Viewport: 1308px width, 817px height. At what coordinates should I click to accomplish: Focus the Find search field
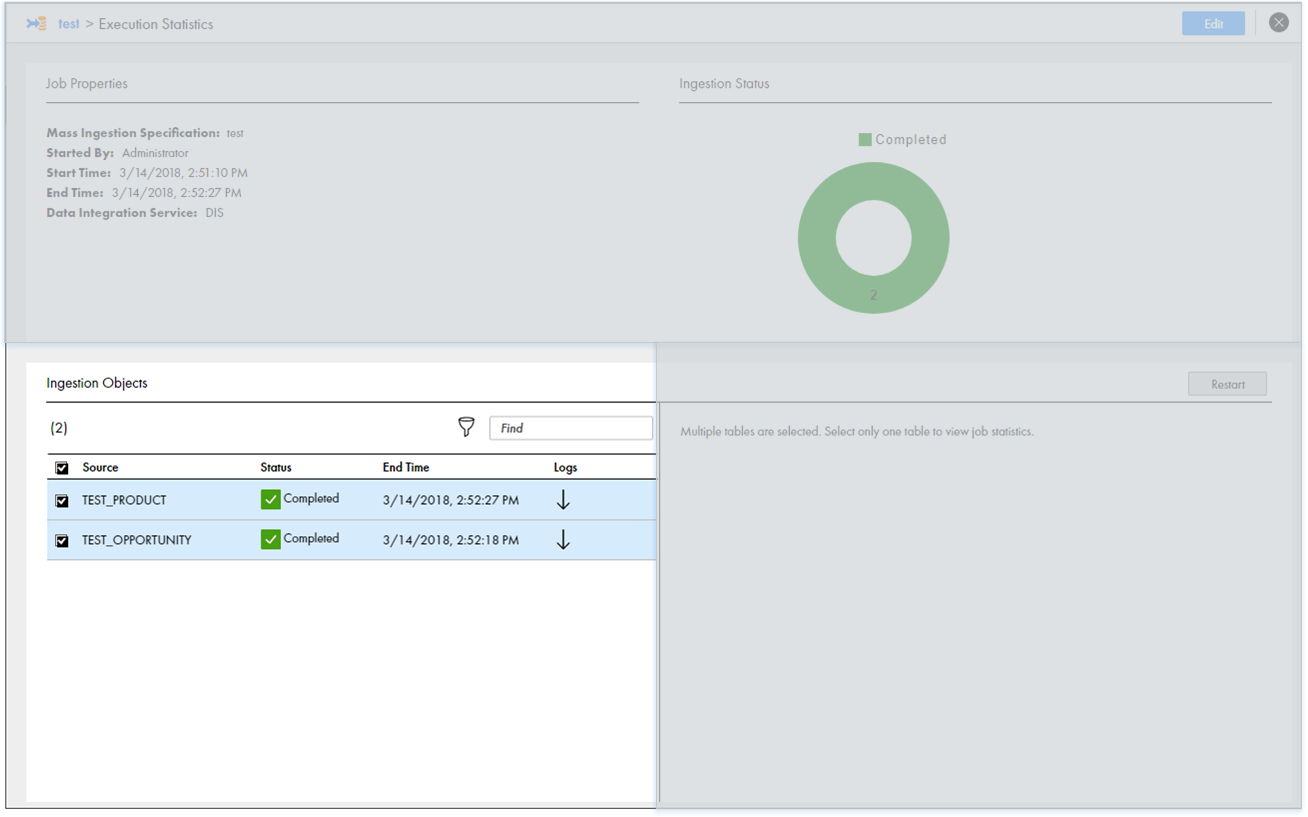571,428
